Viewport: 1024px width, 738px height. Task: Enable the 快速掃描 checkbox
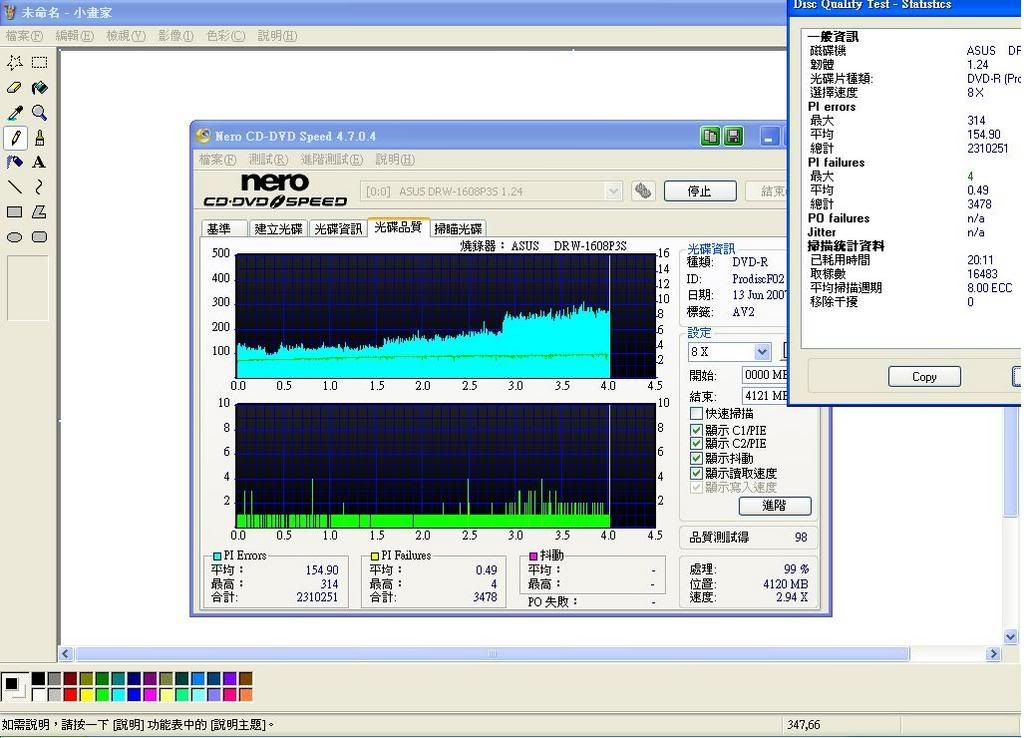pyautogui.click(x=696, y=413)
